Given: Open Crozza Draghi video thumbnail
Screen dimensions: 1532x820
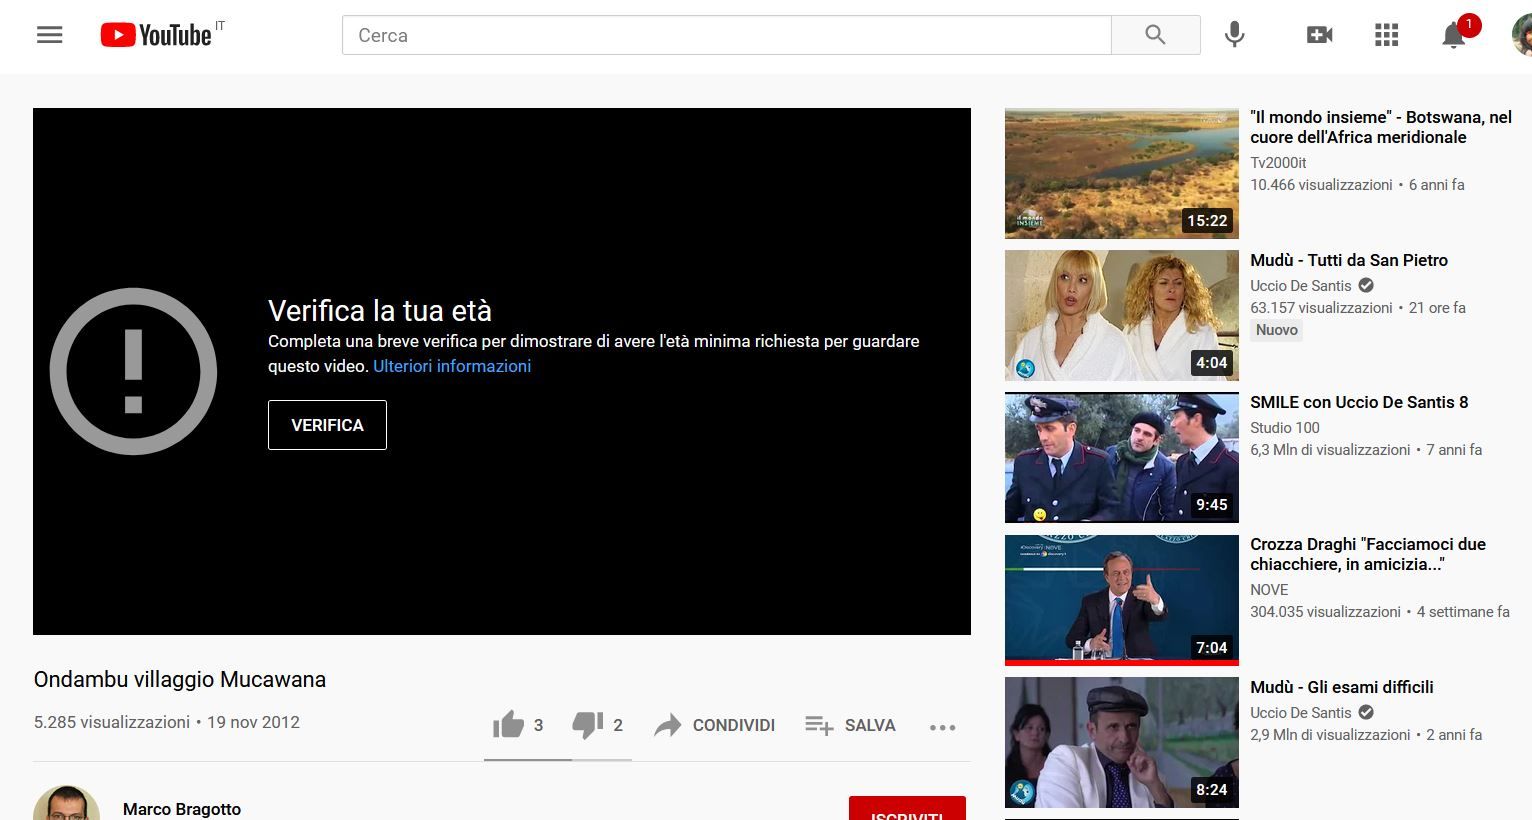Looking at the screenshot, I should click(1121, 600).
